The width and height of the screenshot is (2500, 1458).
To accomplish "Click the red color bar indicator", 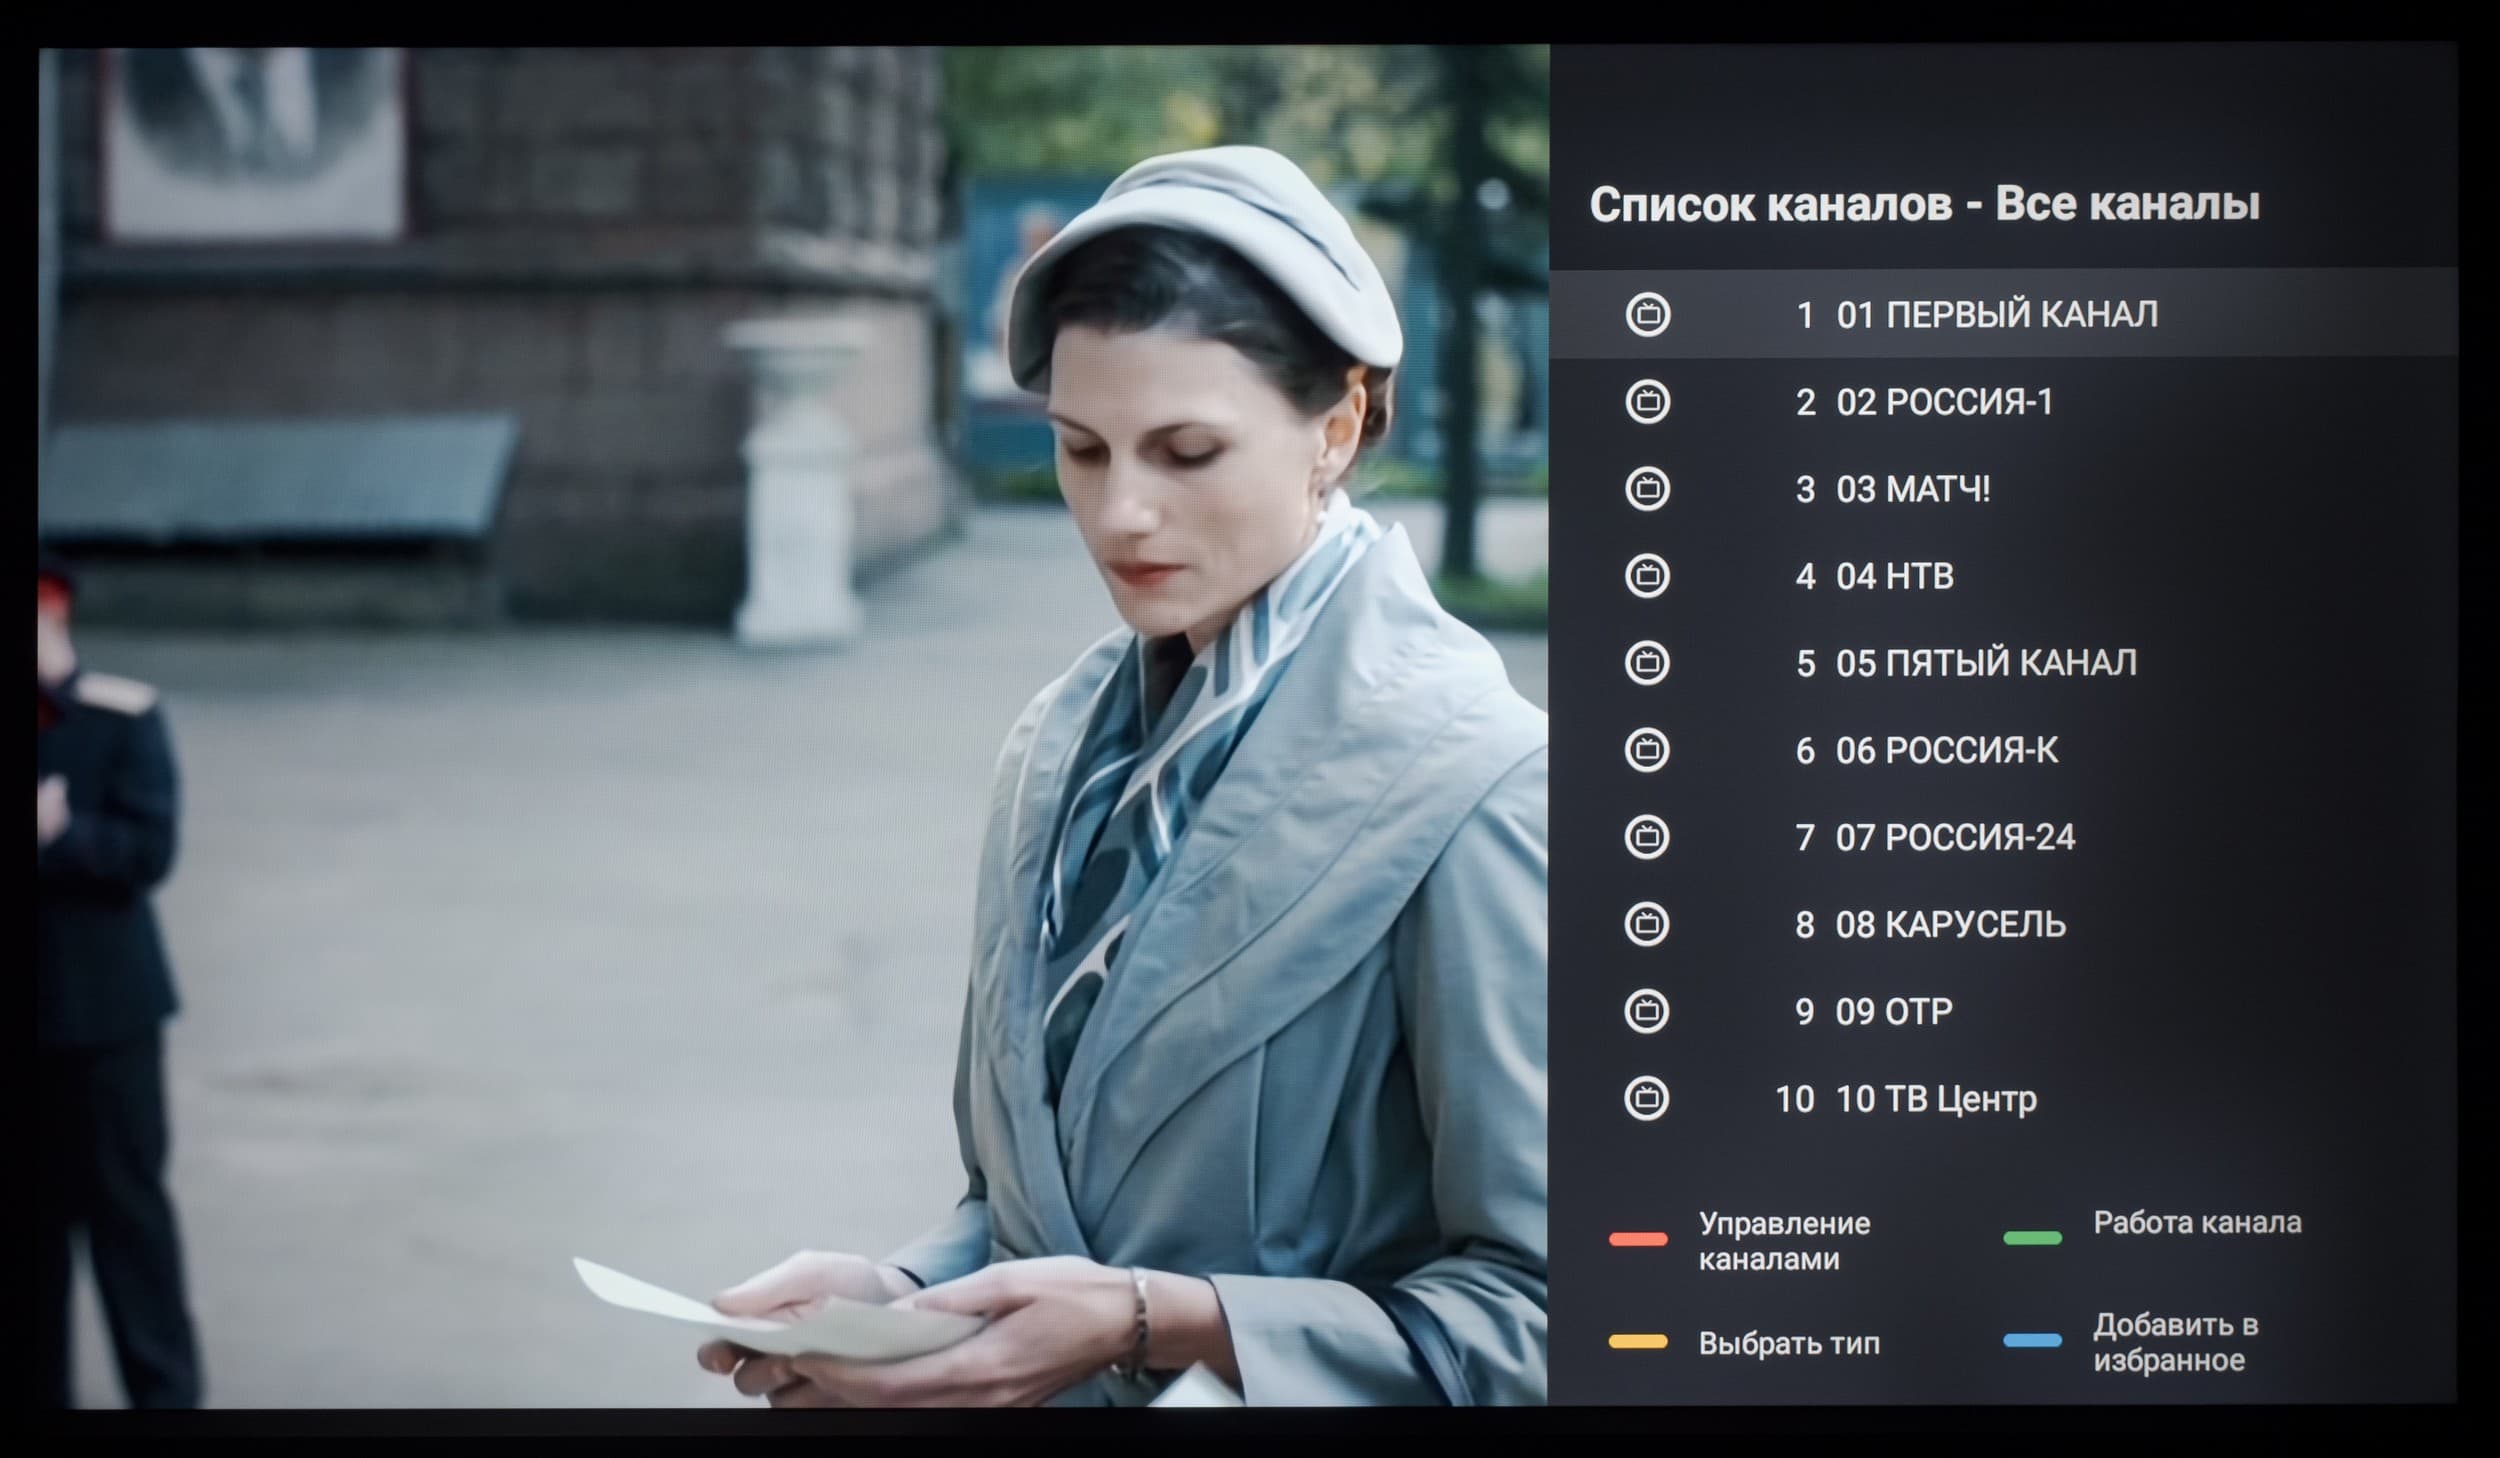I will pos(1638,1239).
